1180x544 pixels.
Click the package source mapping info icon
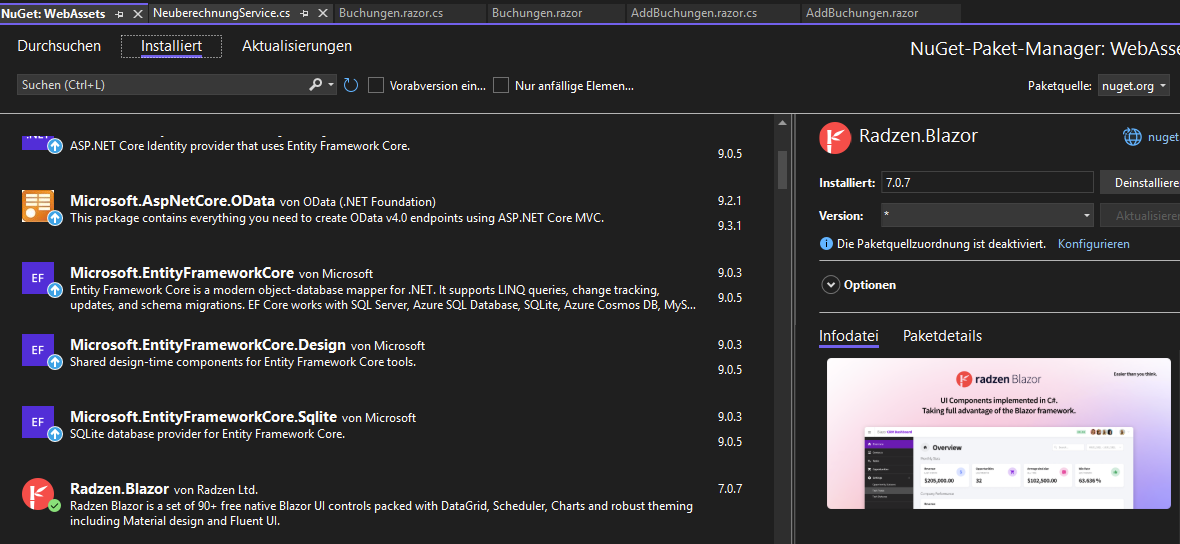(826, 244)
